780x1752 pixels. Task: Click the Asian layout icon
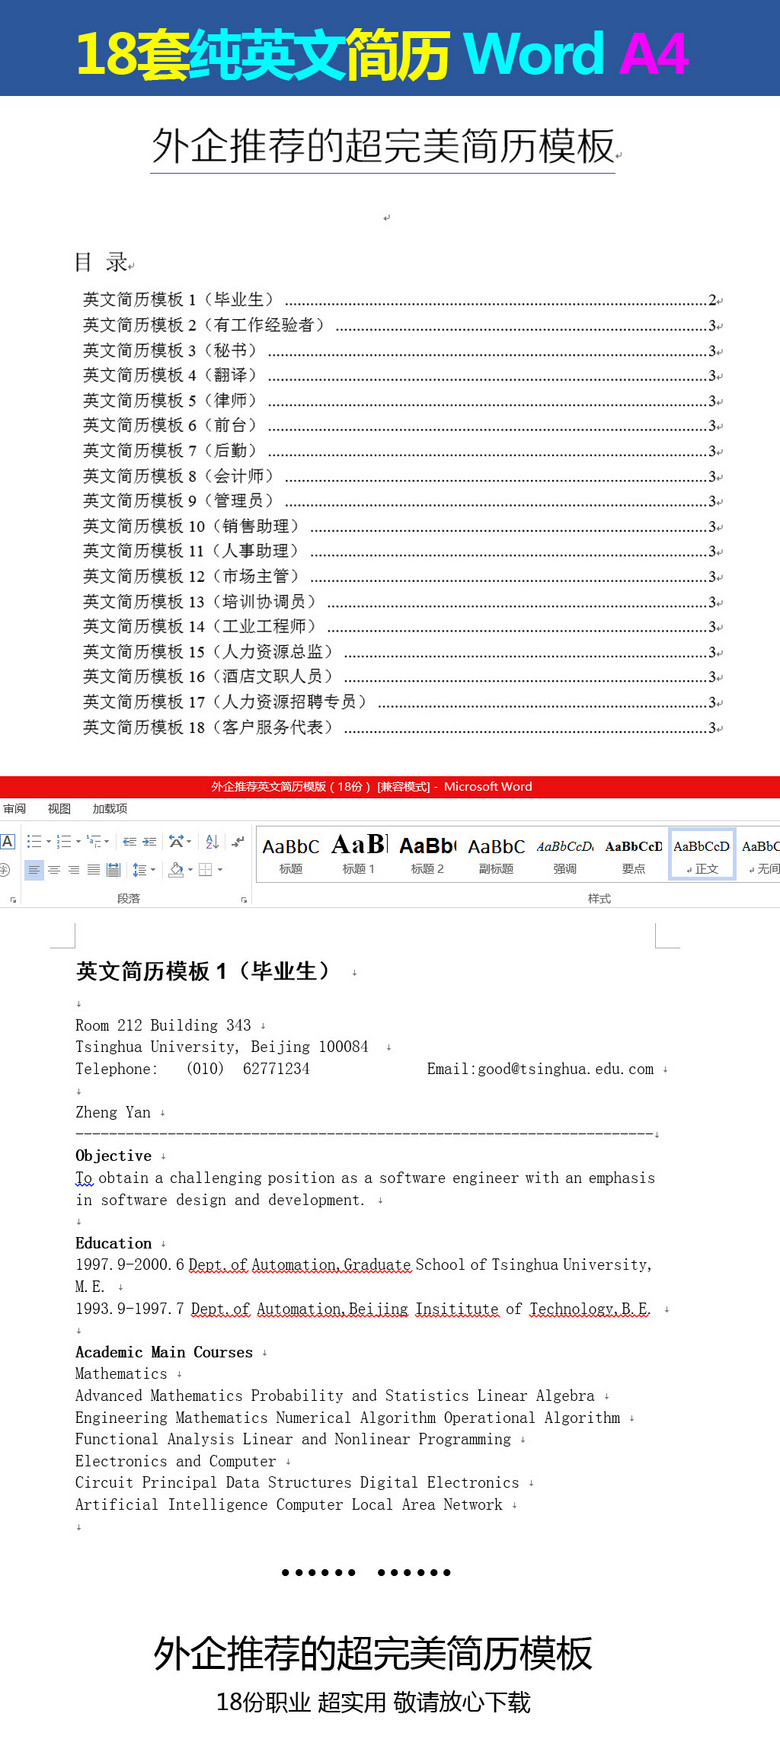tap(176, 842)
